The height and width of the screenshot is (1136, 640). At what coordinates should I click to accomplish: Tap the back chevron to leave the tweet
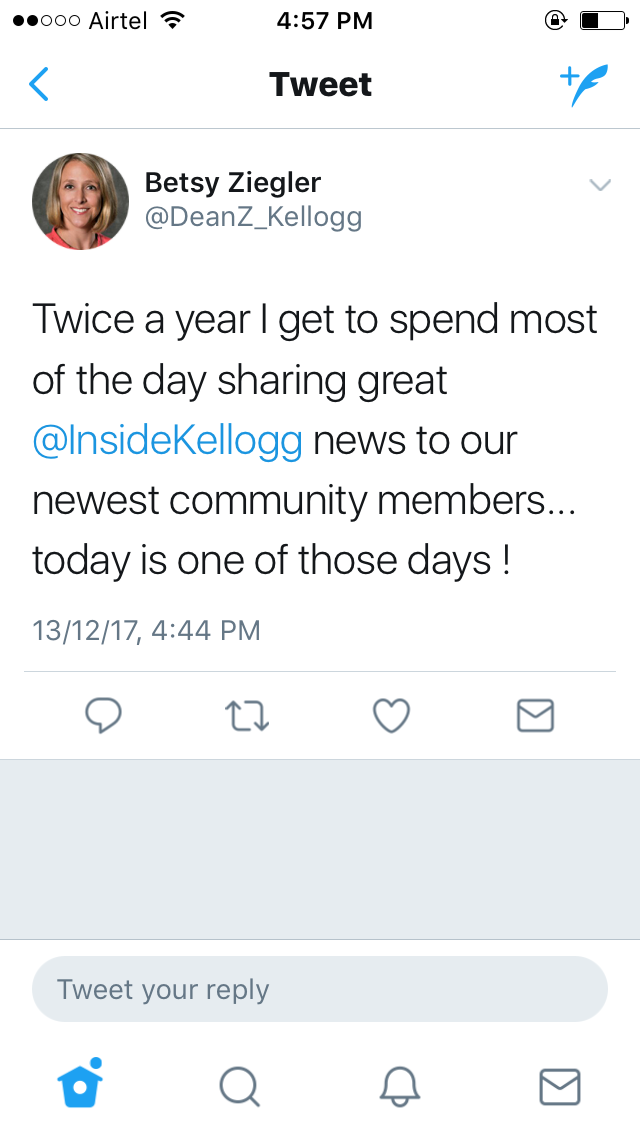[x=38, y=84]
